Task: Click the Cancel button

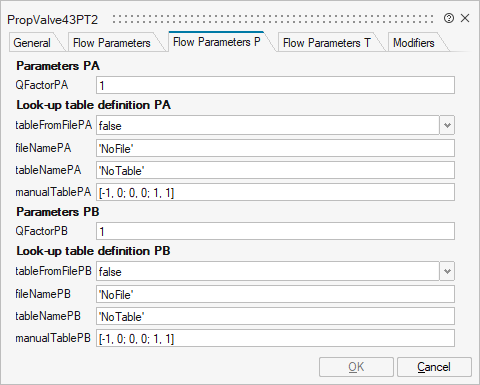Action: (434, 367)
